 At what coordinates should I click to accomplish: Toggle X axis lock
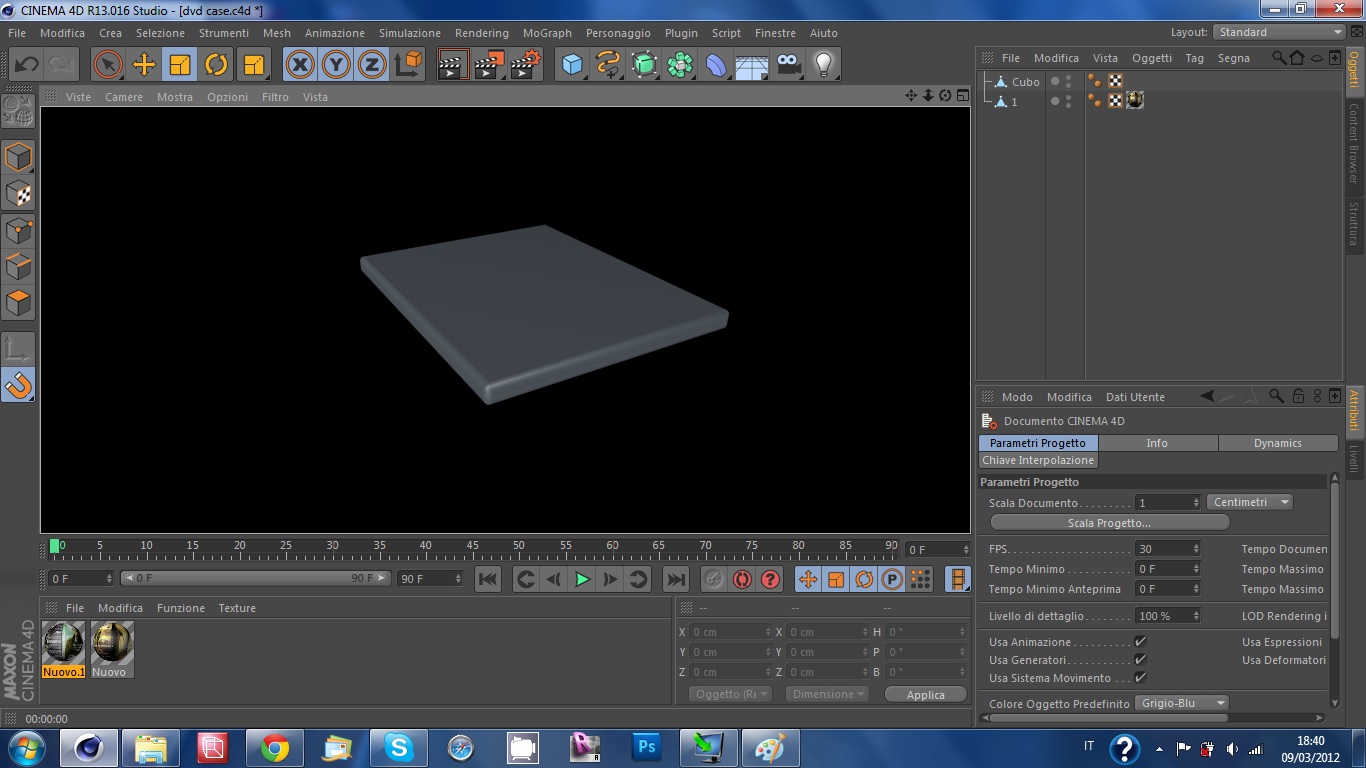(x=299, y=65)
